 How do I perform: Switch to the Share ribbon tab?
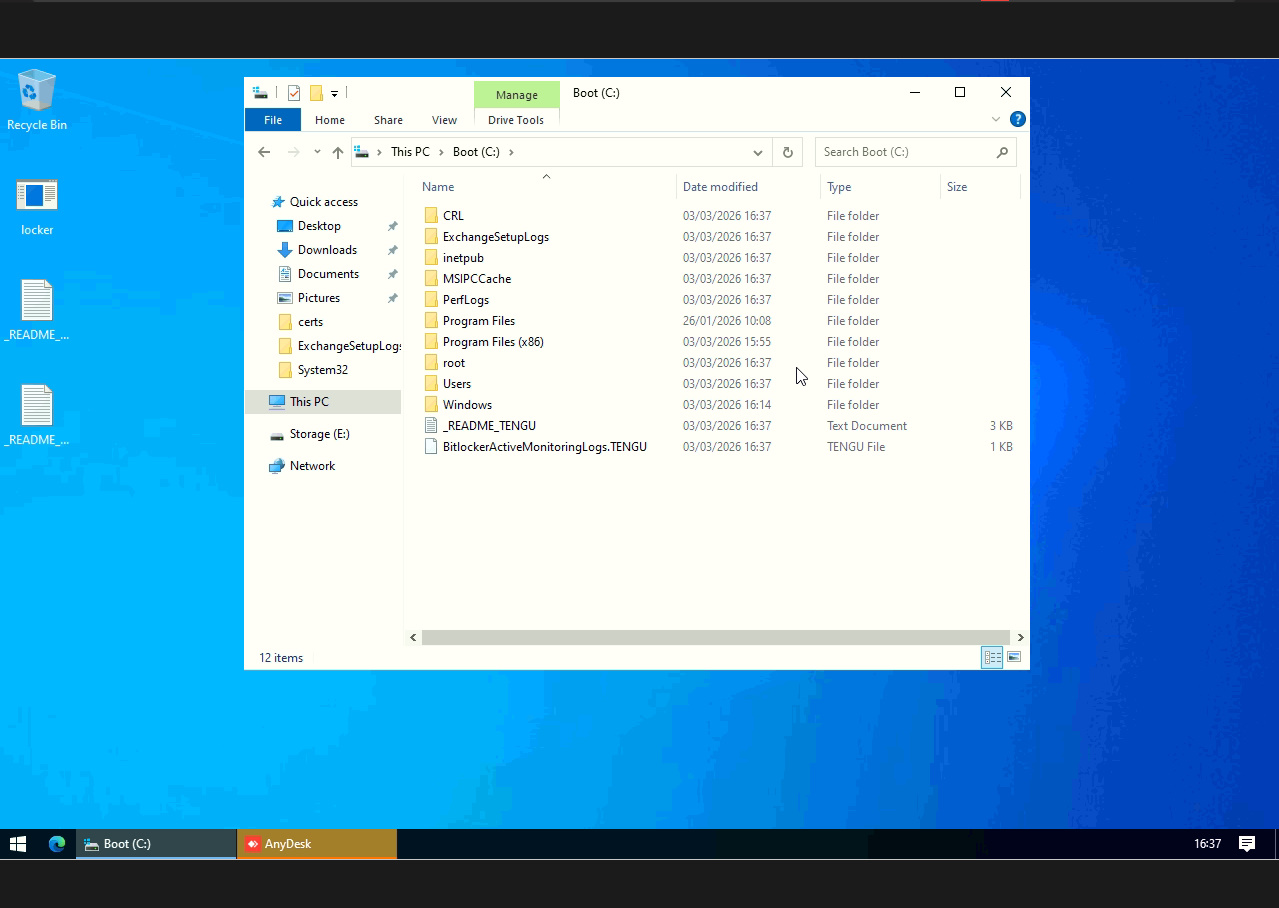click(x=388, y=120)
